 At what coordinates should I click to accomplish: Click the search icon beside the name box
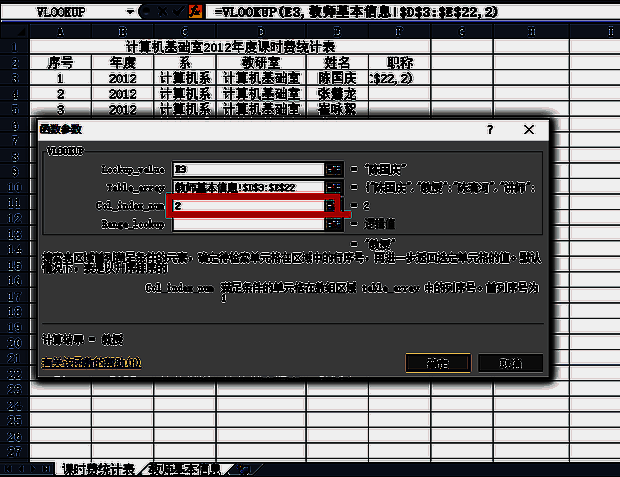(146, 12)
